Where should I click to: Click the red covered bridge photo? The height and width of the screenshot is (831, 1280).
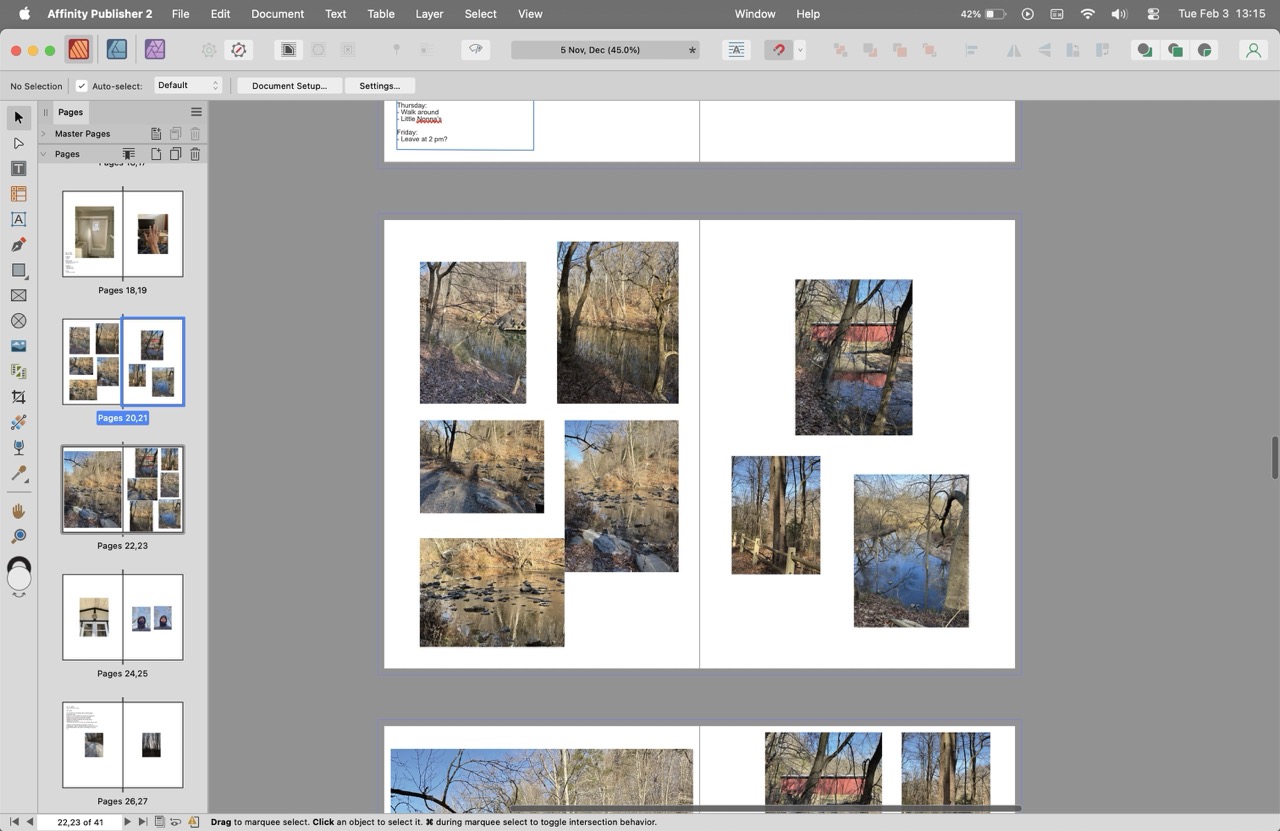tap(853, 357)
